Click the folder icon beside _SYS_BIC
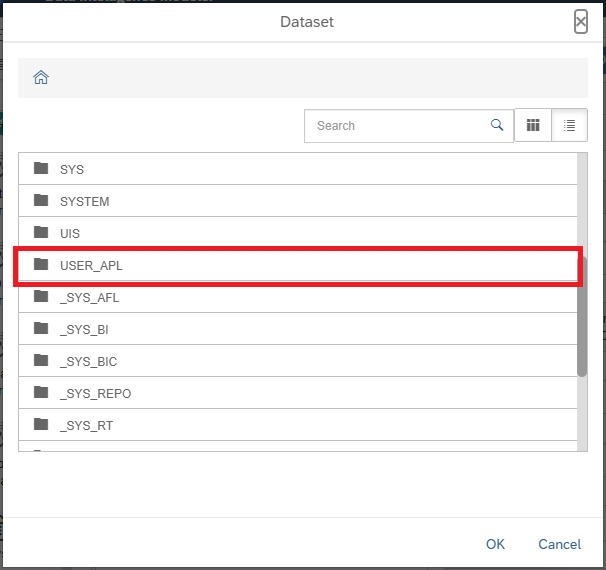This screenshot has height=570, width=606. click(x=41, y=361)
